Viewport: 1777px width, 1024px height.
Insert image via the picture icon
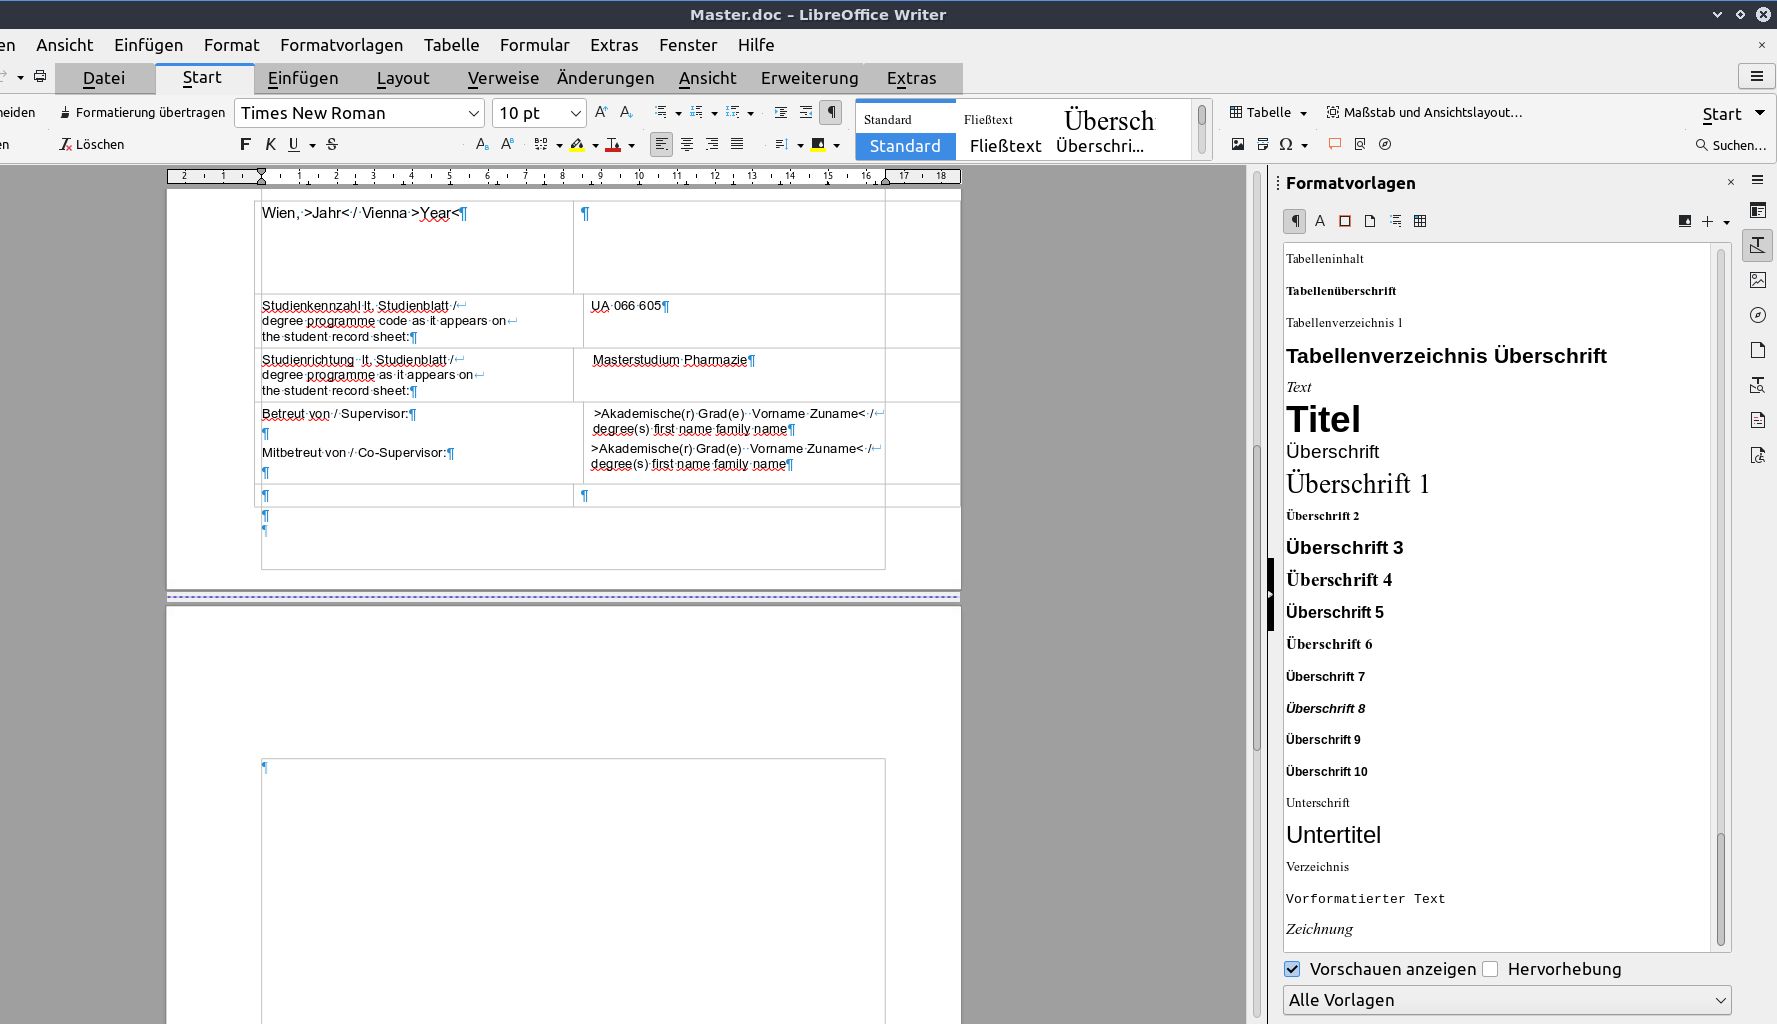point(1238,145)
